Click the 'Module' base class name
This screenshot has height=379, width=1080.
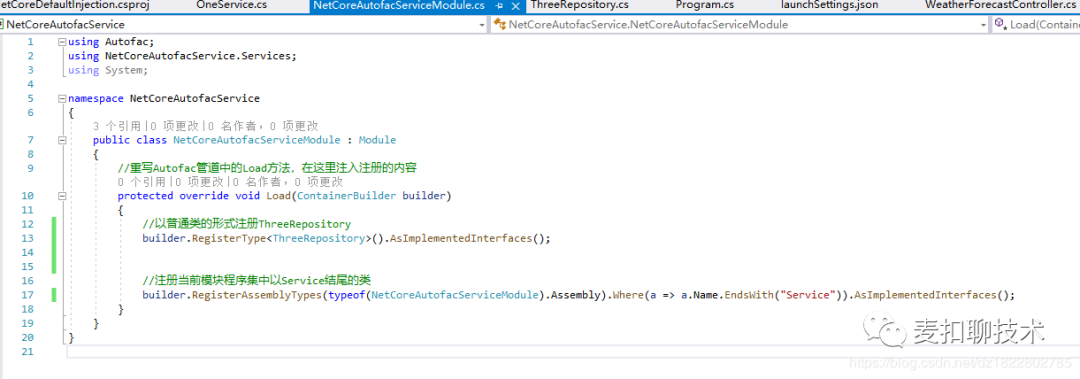(377, 140)
